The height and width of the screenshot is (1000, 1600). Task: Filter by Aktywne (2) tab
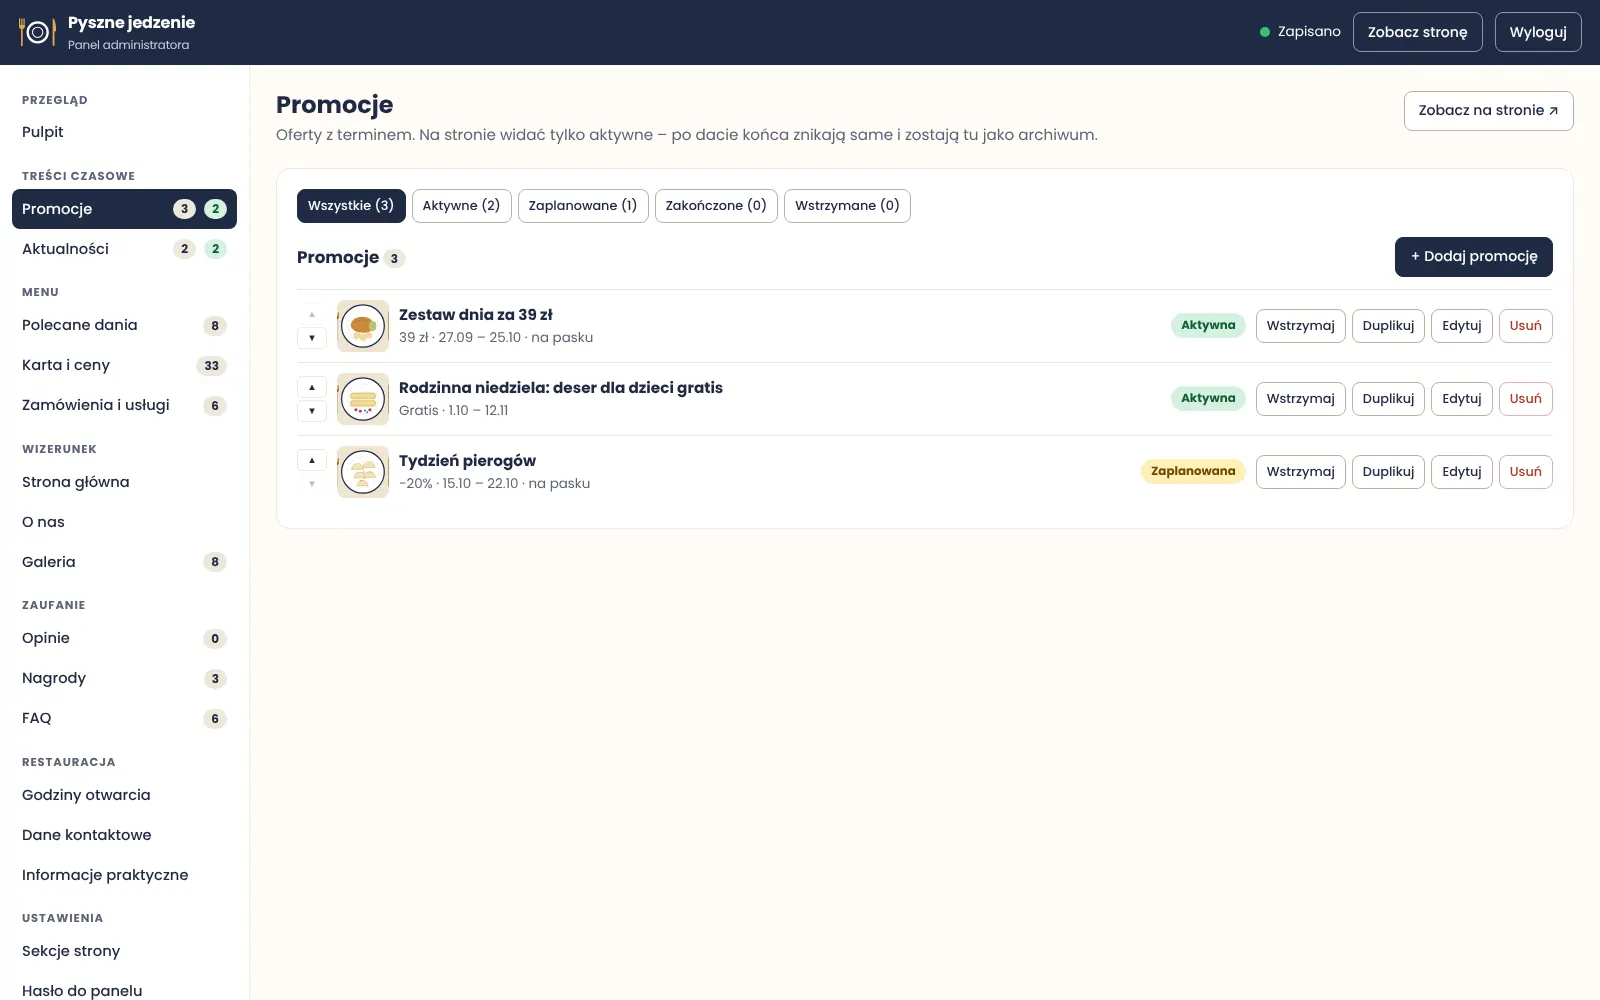pyautogui.click(x=462, y=206)
